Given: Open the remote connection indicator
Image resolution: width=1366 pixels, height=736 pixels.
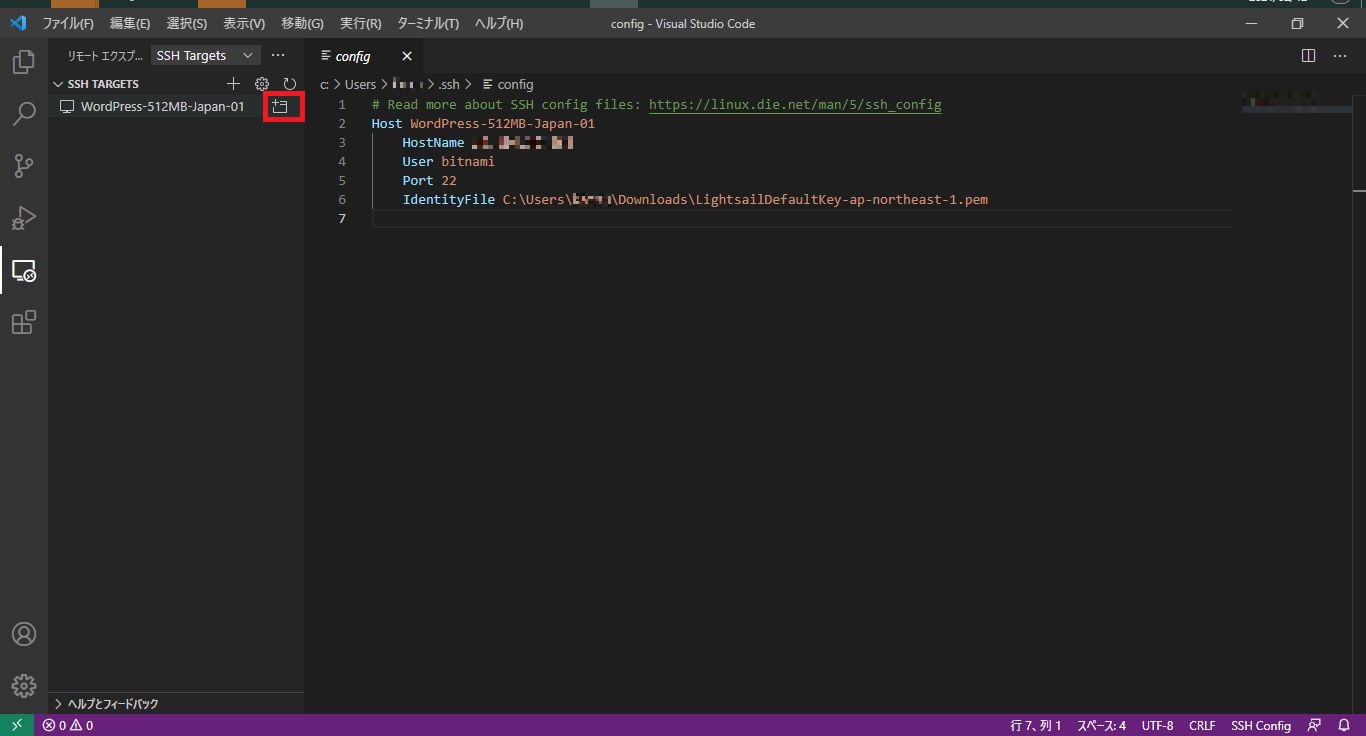Looking at the screenshot, I should (16, 724).
